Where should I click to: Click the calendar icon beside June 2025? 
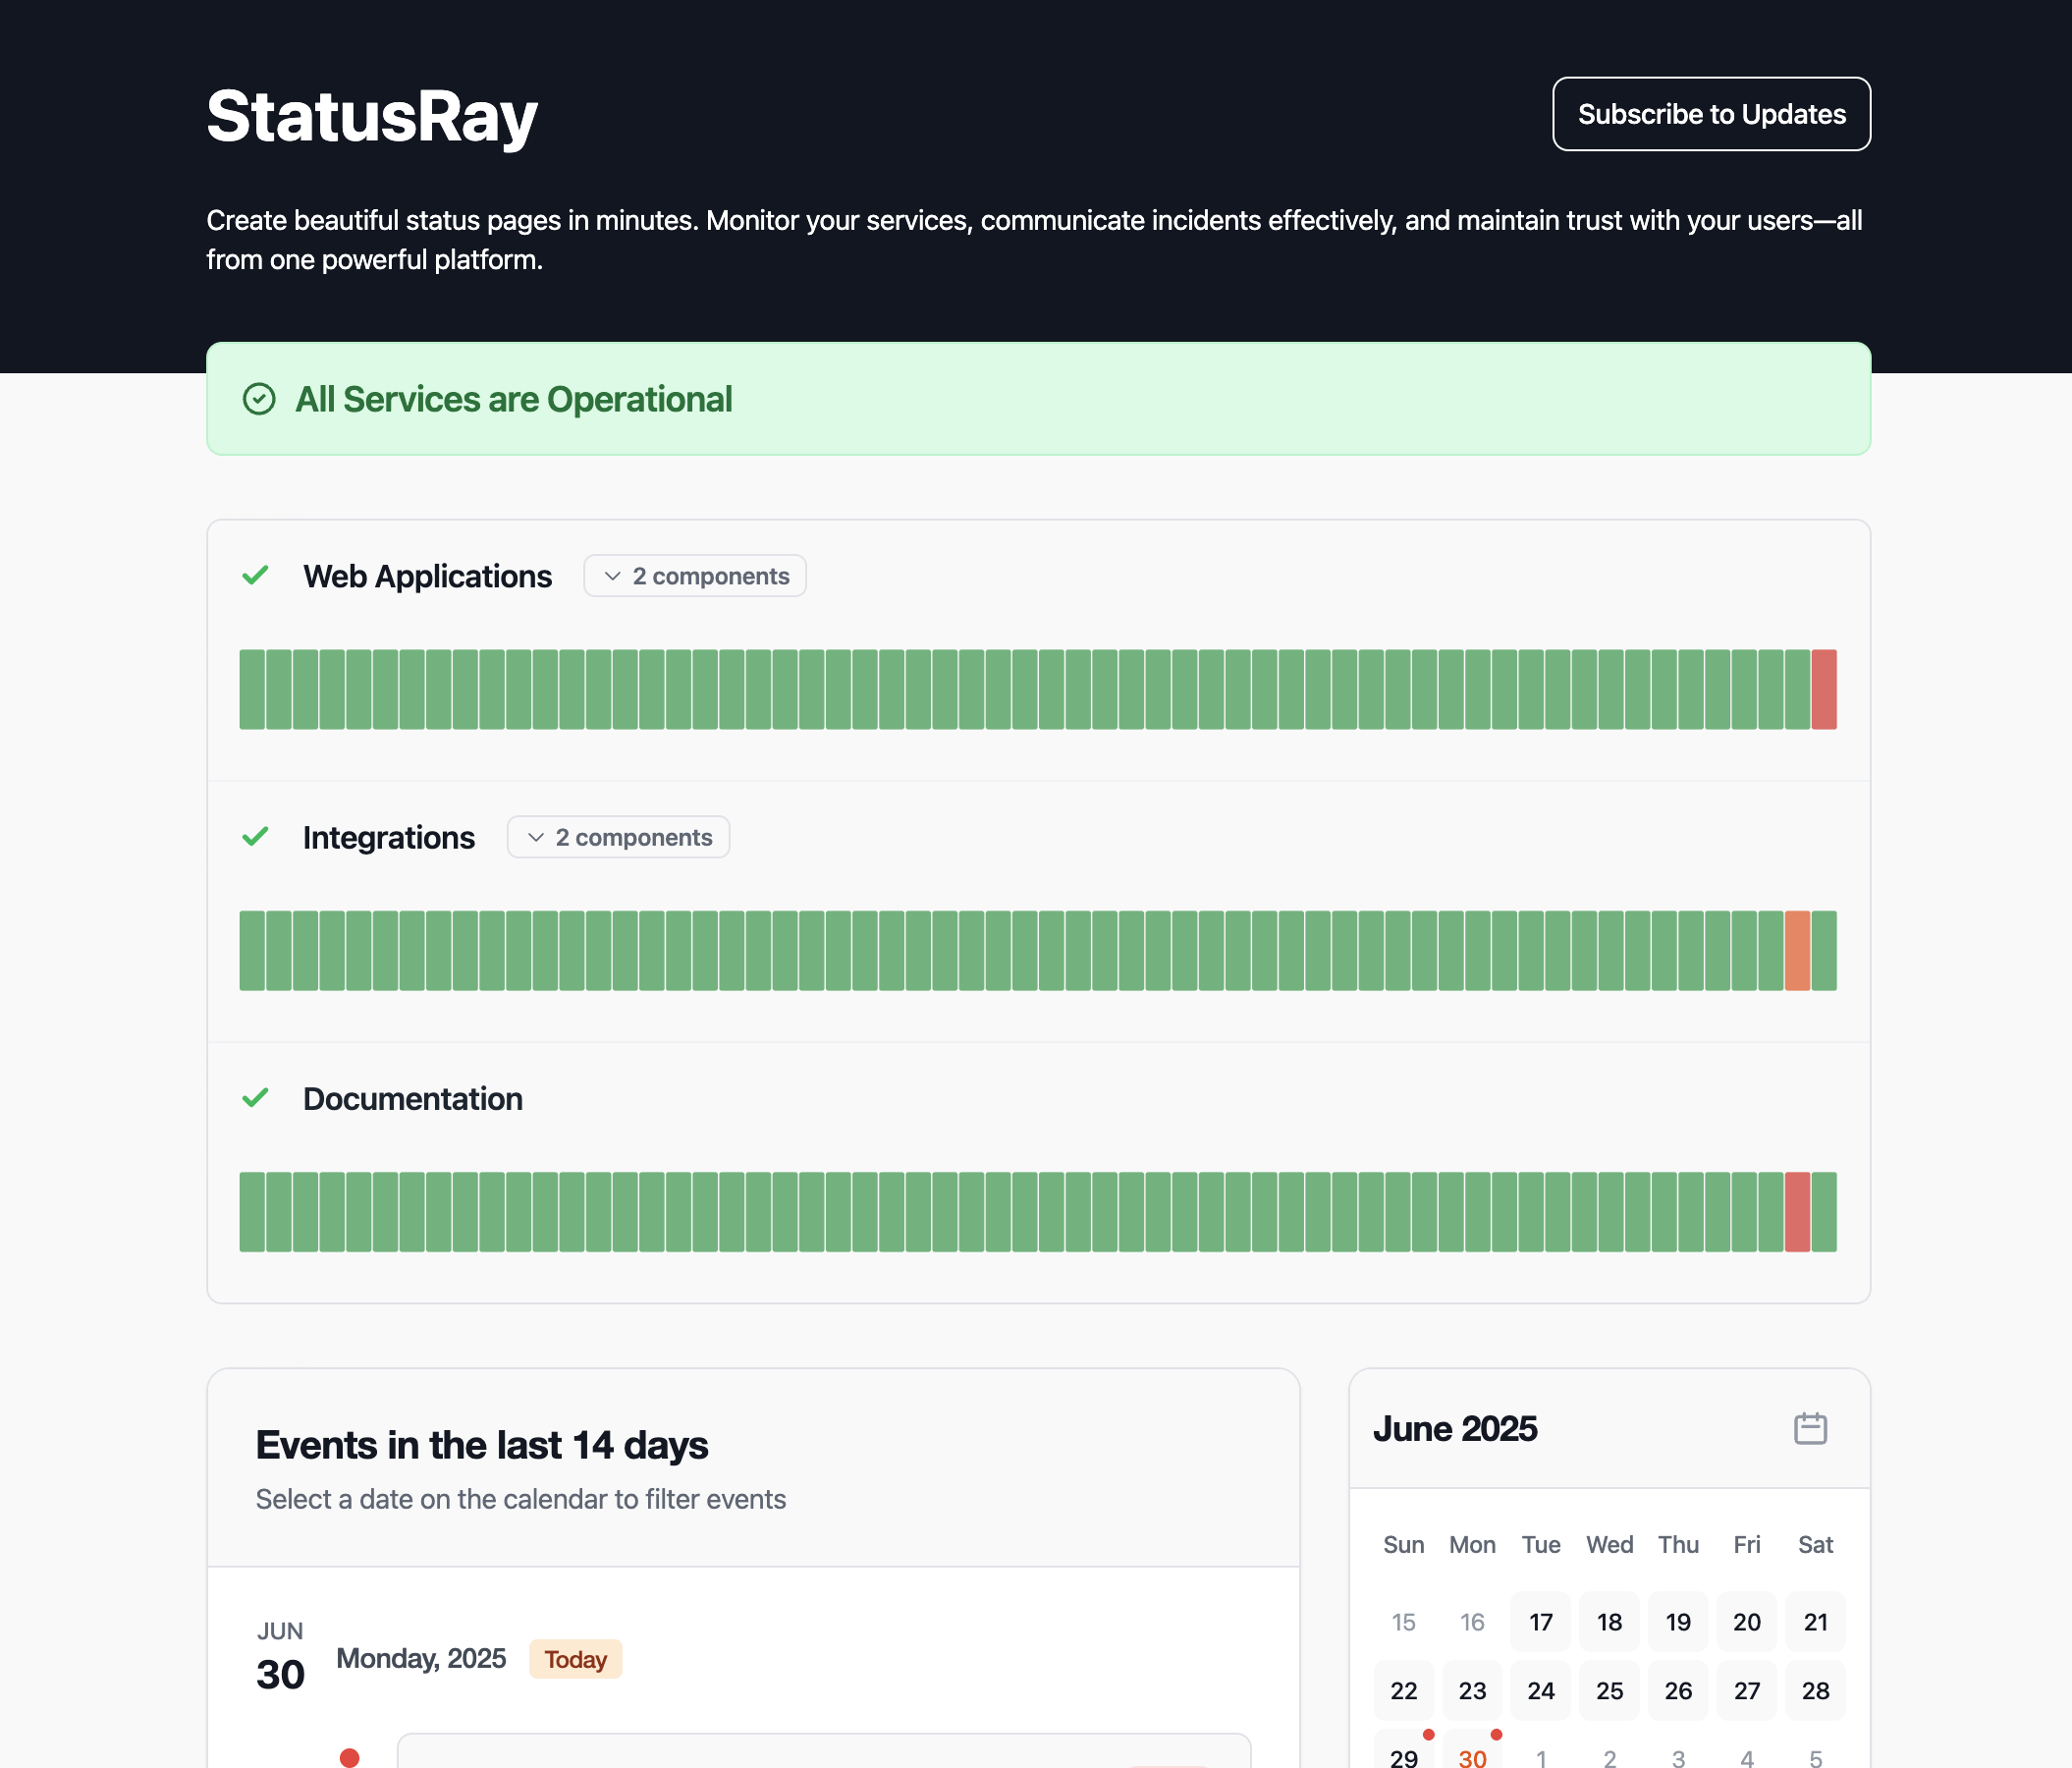(x=1810, y=1428)
